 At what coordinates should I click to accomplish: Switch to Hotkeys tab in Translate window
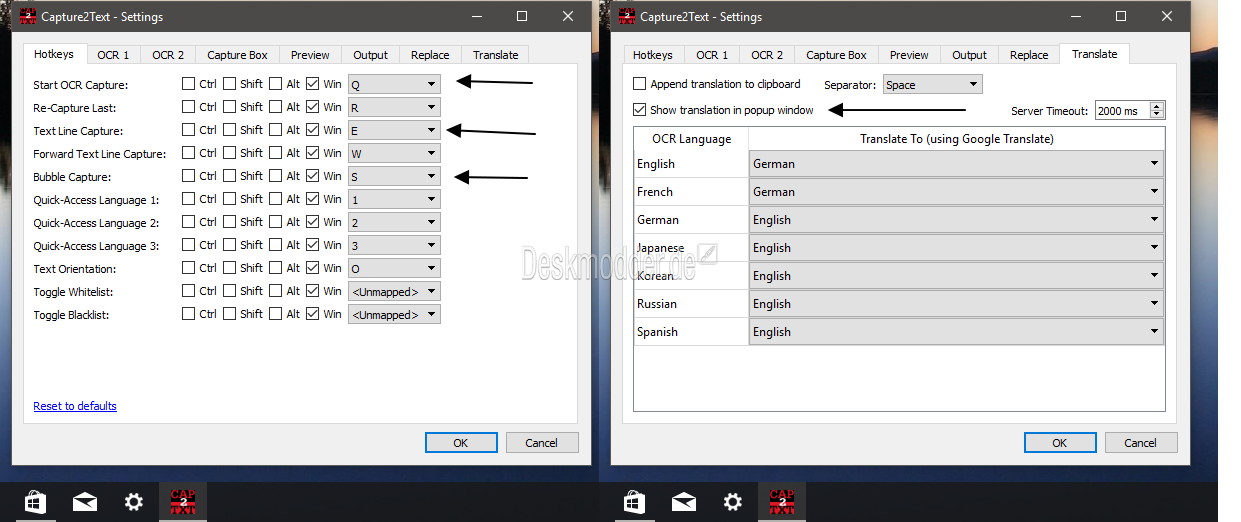click(653, 55)
